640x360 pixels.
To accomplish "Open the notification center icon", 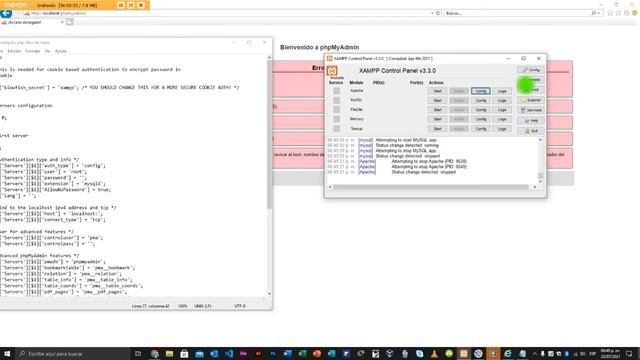I will [x=629, y=353].
